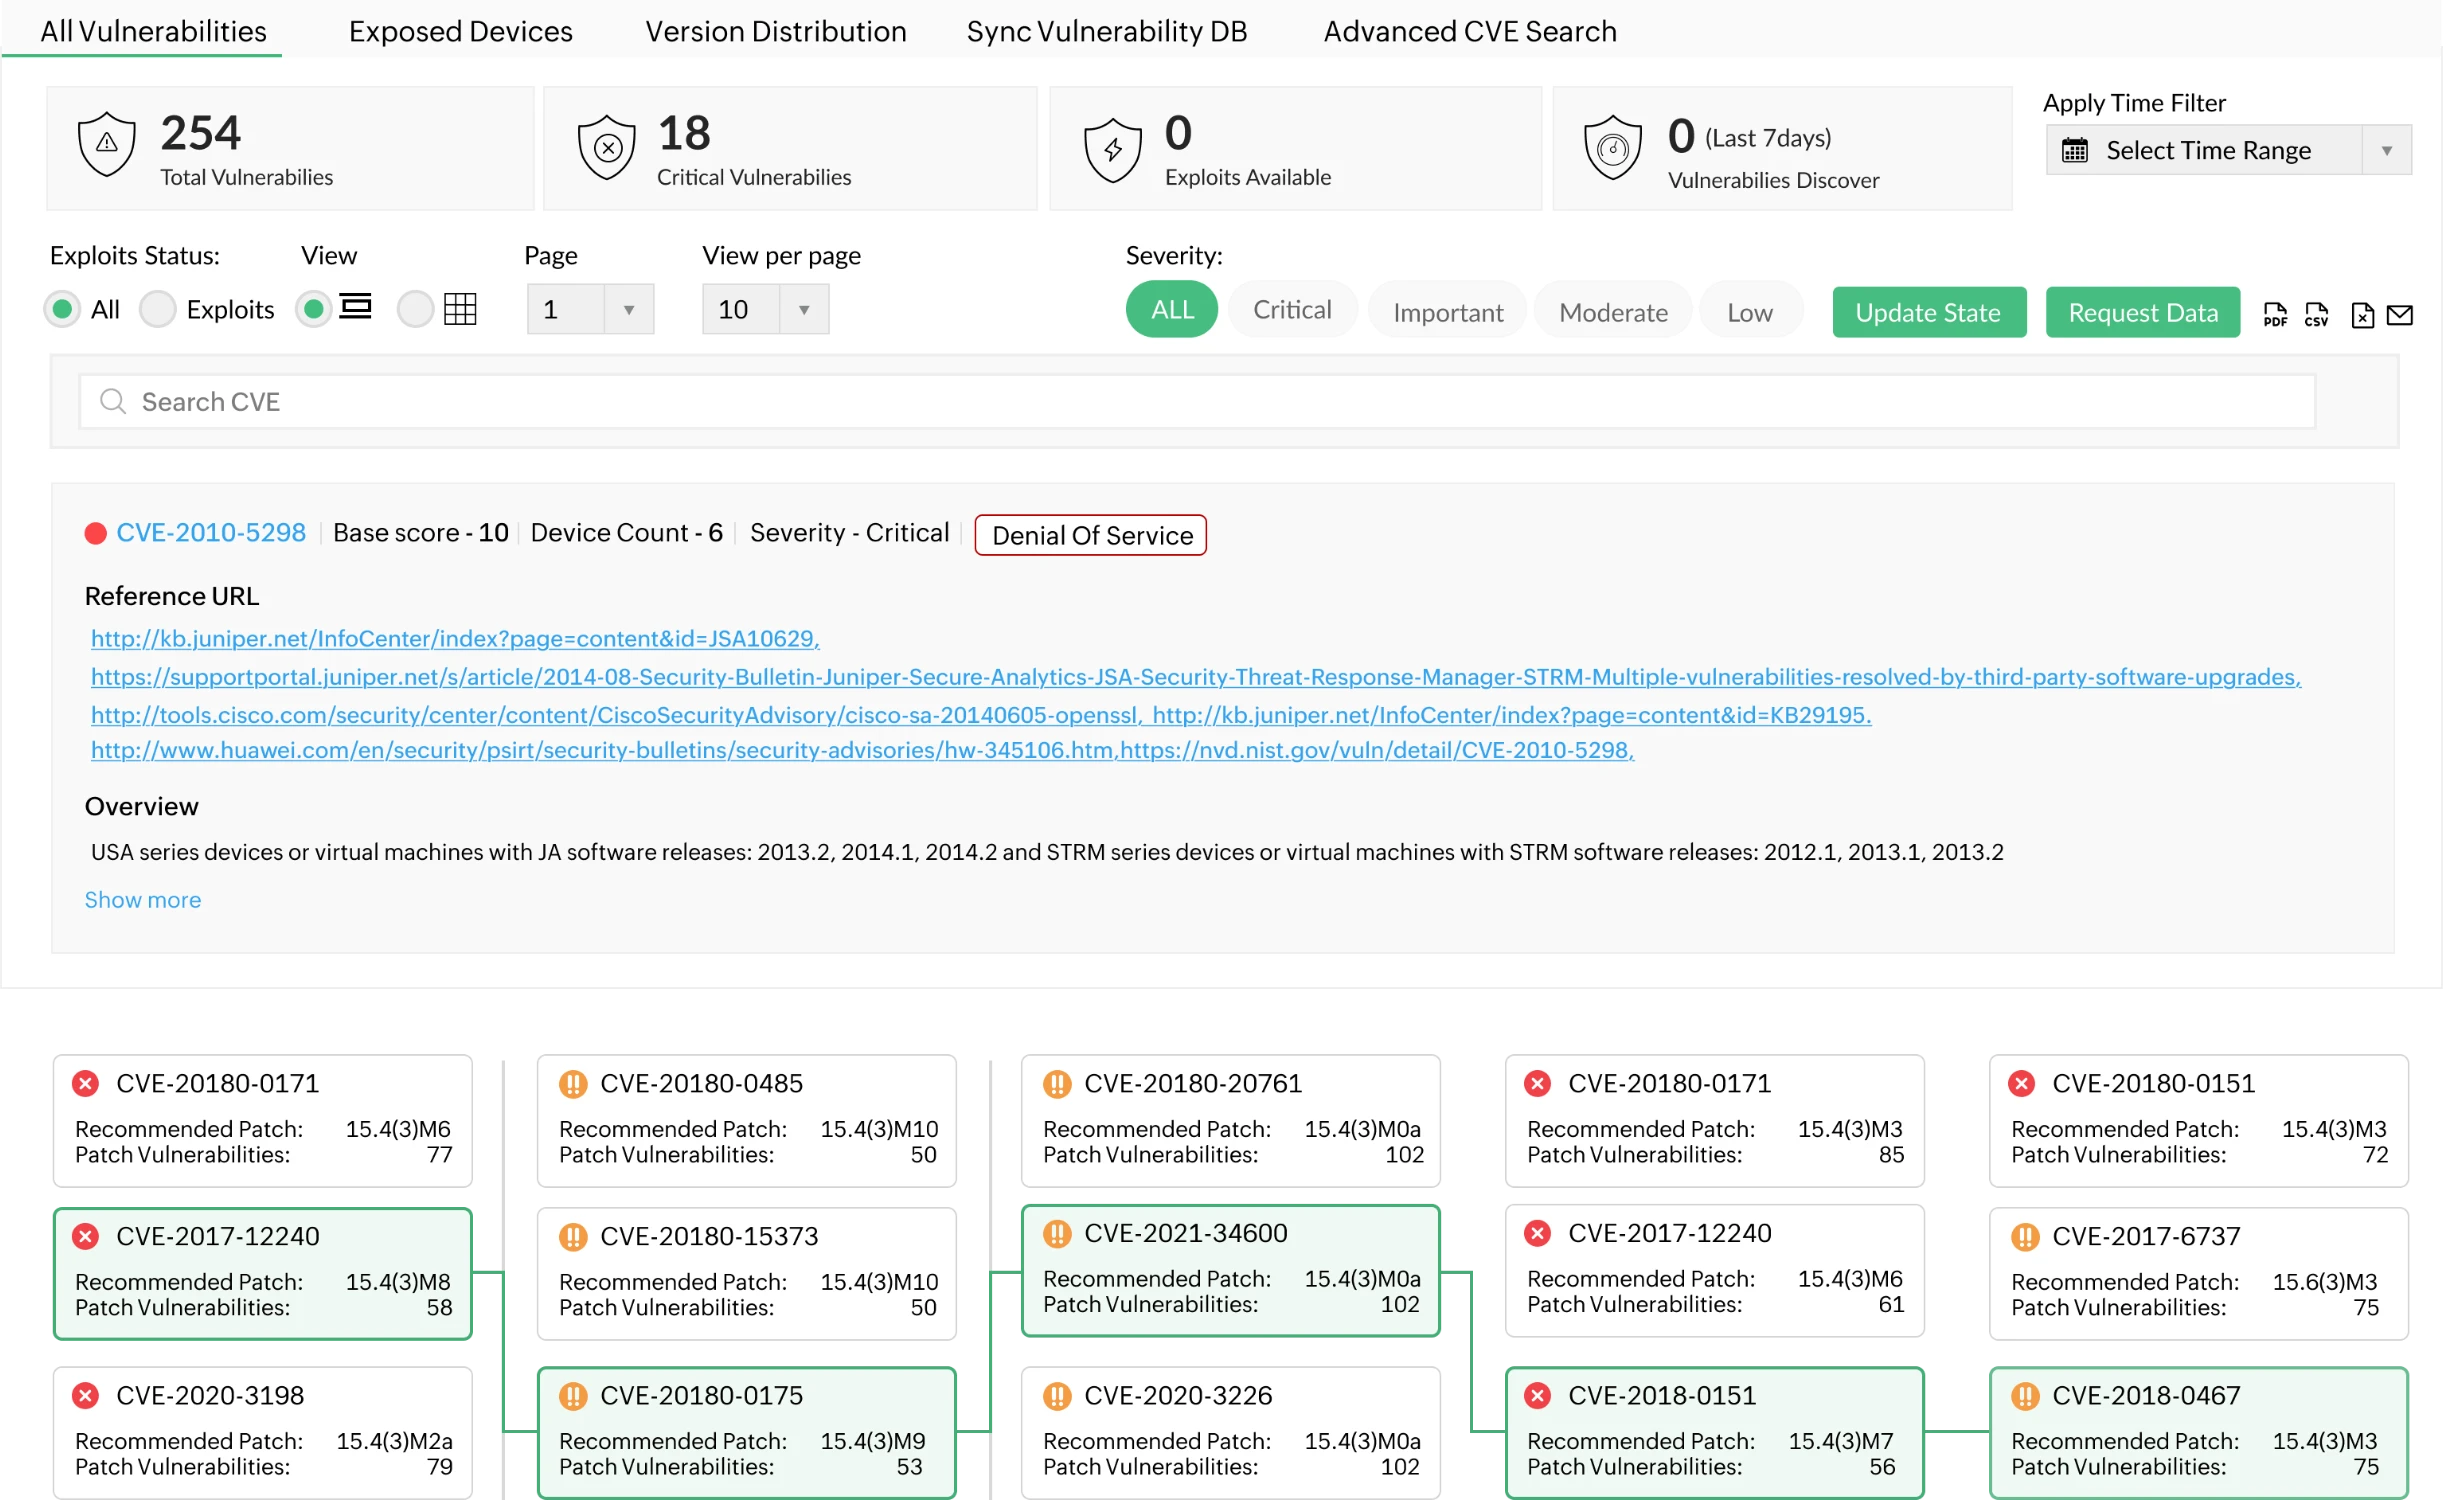Export the report as Excel file
Viewport: 2443px width, 1500px height.
click(x=2363, y=315)
